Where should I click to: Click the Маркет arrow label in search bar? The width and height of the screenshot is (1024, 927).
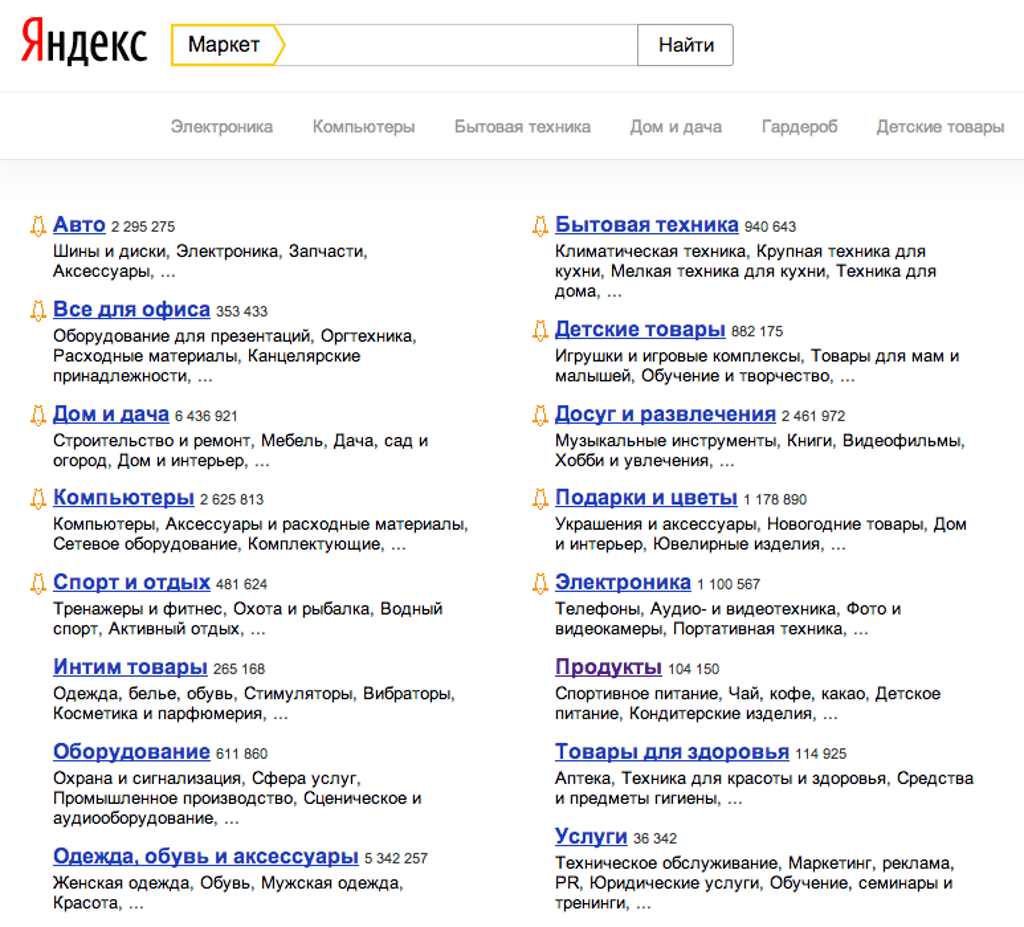point(228,44)
